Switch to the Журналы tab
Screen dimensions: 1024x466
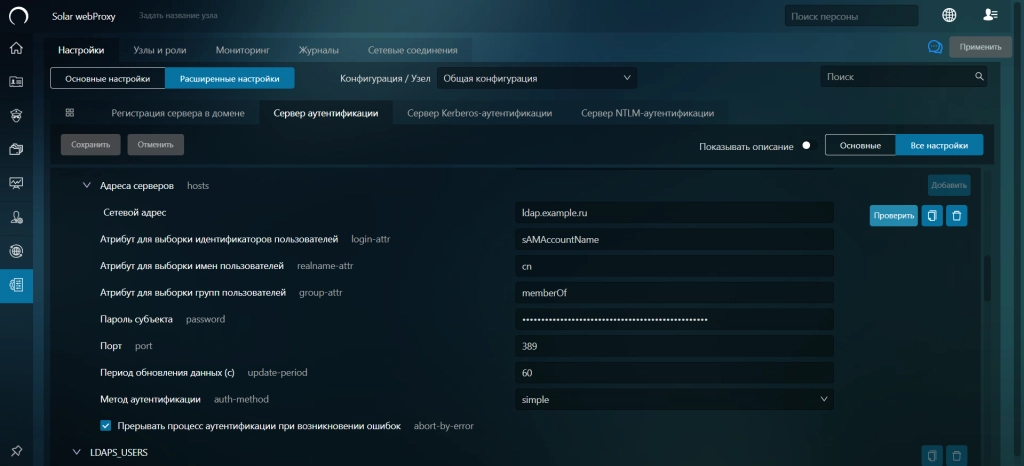pyautogui.click(x=318, y=50)
